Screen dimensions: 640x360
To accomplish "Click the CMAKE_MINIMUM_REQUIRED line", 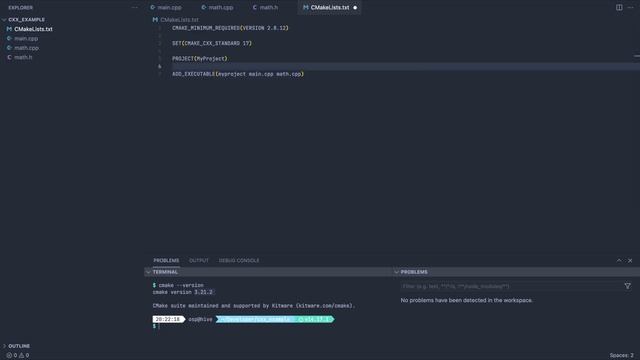I will pyautogui.click(x=230, y=28).
